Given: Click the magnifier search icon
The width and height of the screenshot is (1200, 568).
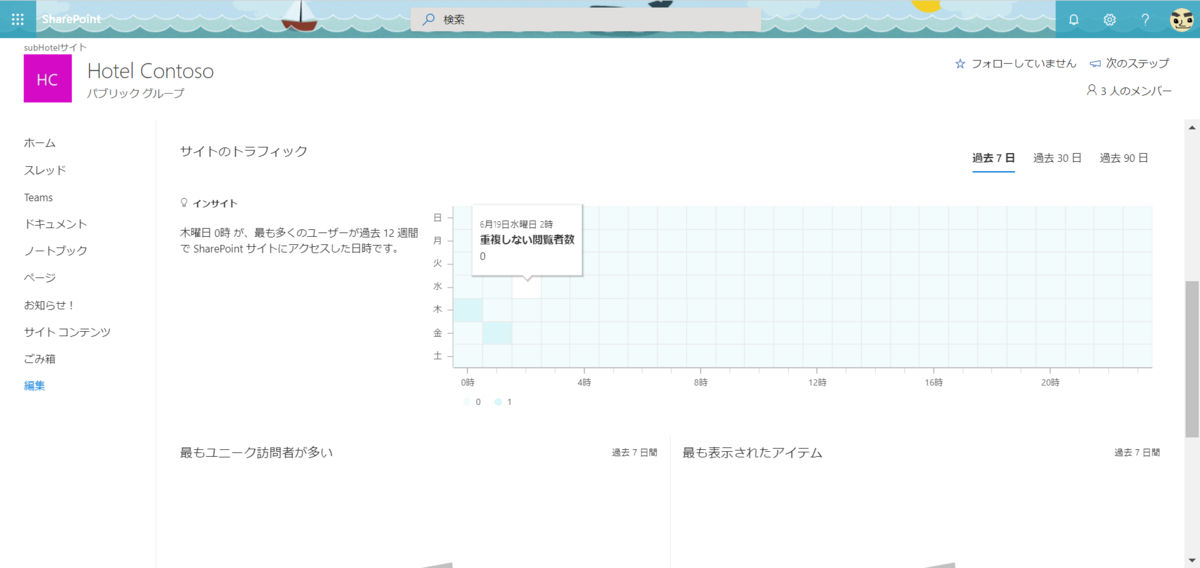Looking at the screenshot, I should pyautogui.click(x=429, y=19).
